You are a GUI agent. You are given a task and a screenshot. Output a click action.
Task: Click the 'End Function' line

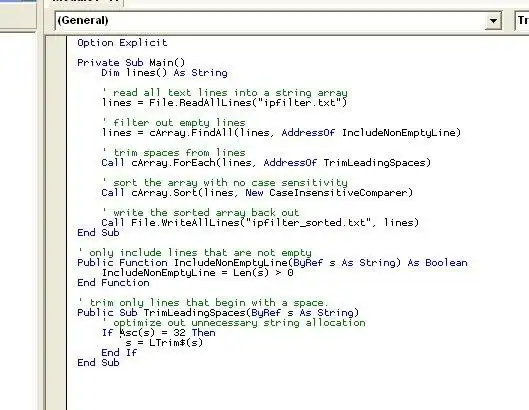click(113, 283)
